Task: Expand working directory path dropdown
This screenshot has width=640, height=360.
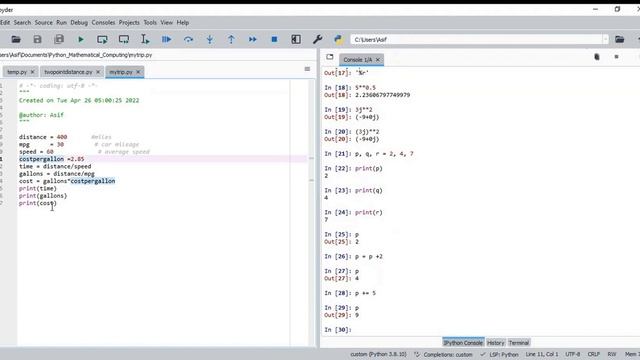Action: point(605,40)
